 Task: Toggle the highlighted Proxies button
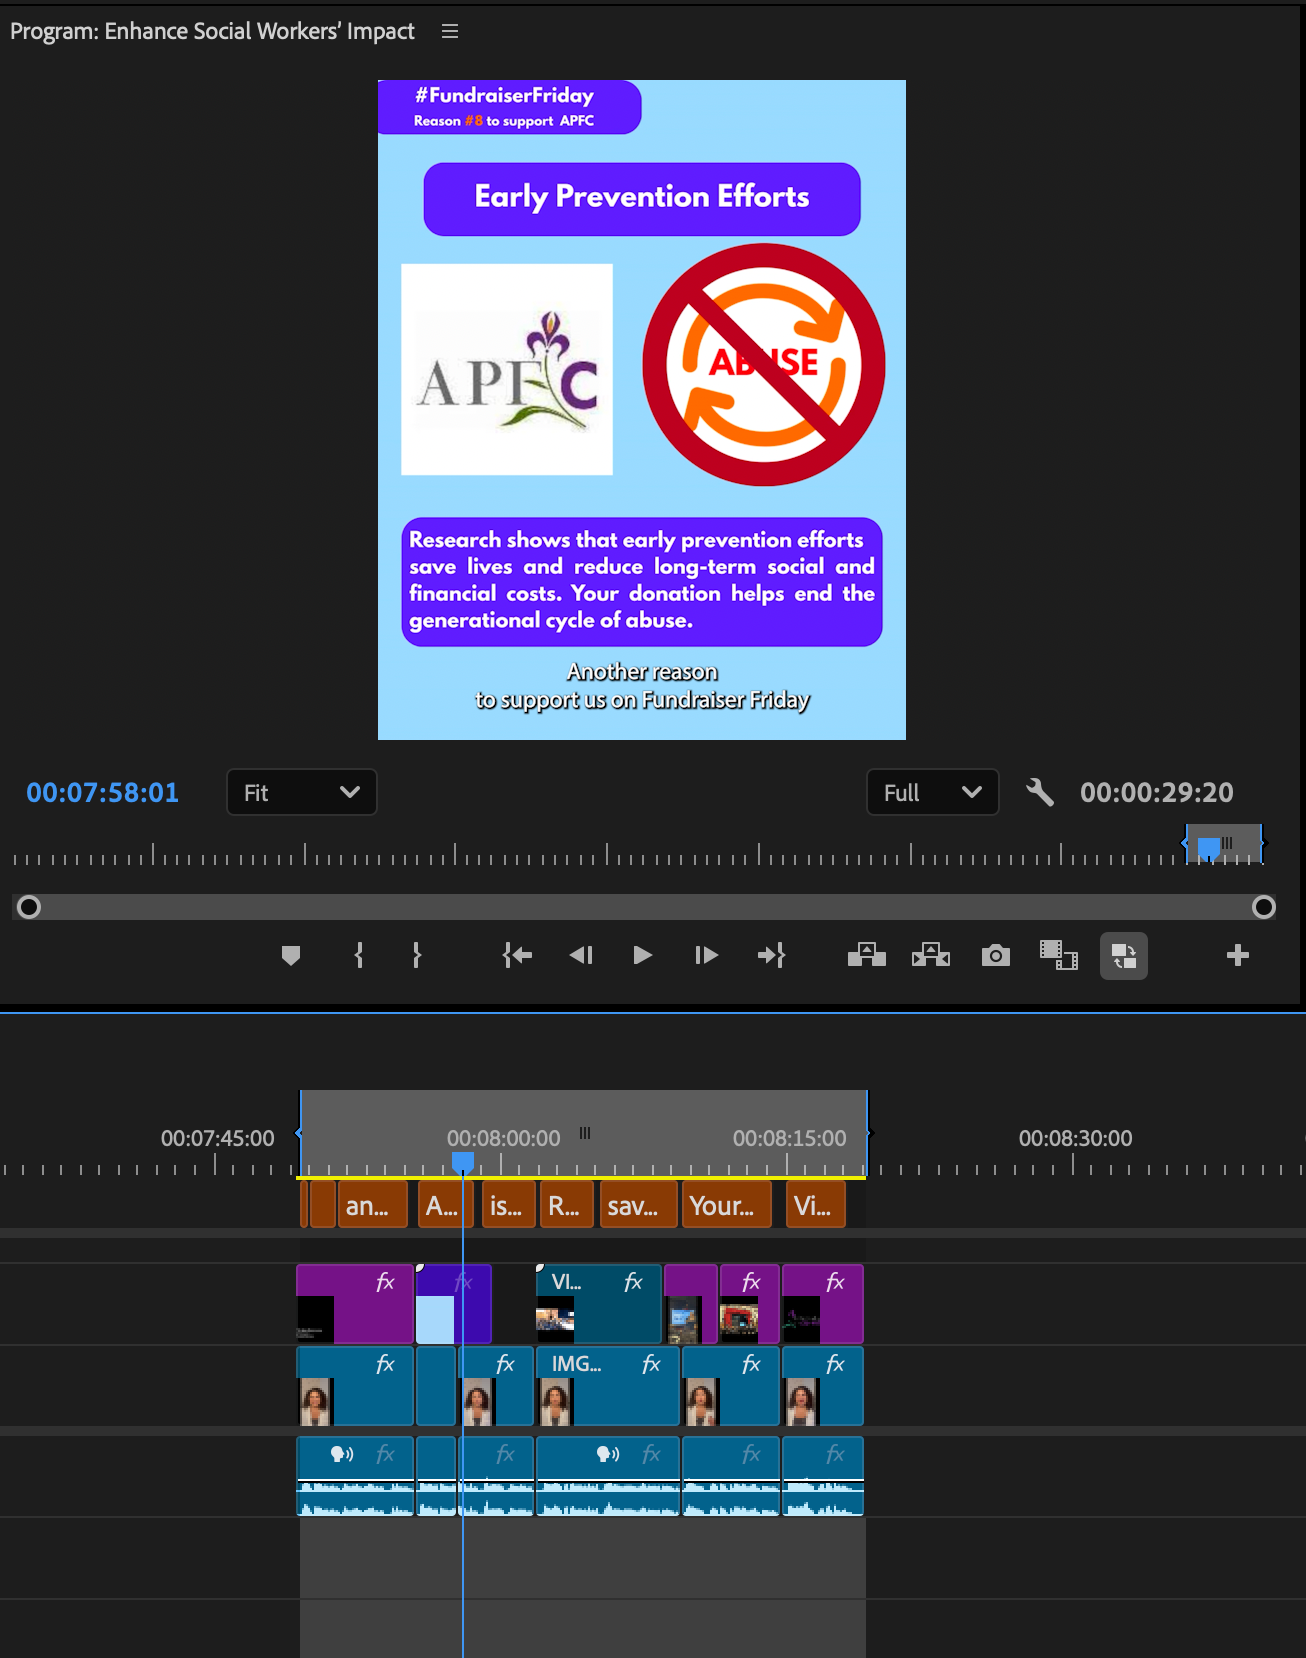coord(1124,956)
